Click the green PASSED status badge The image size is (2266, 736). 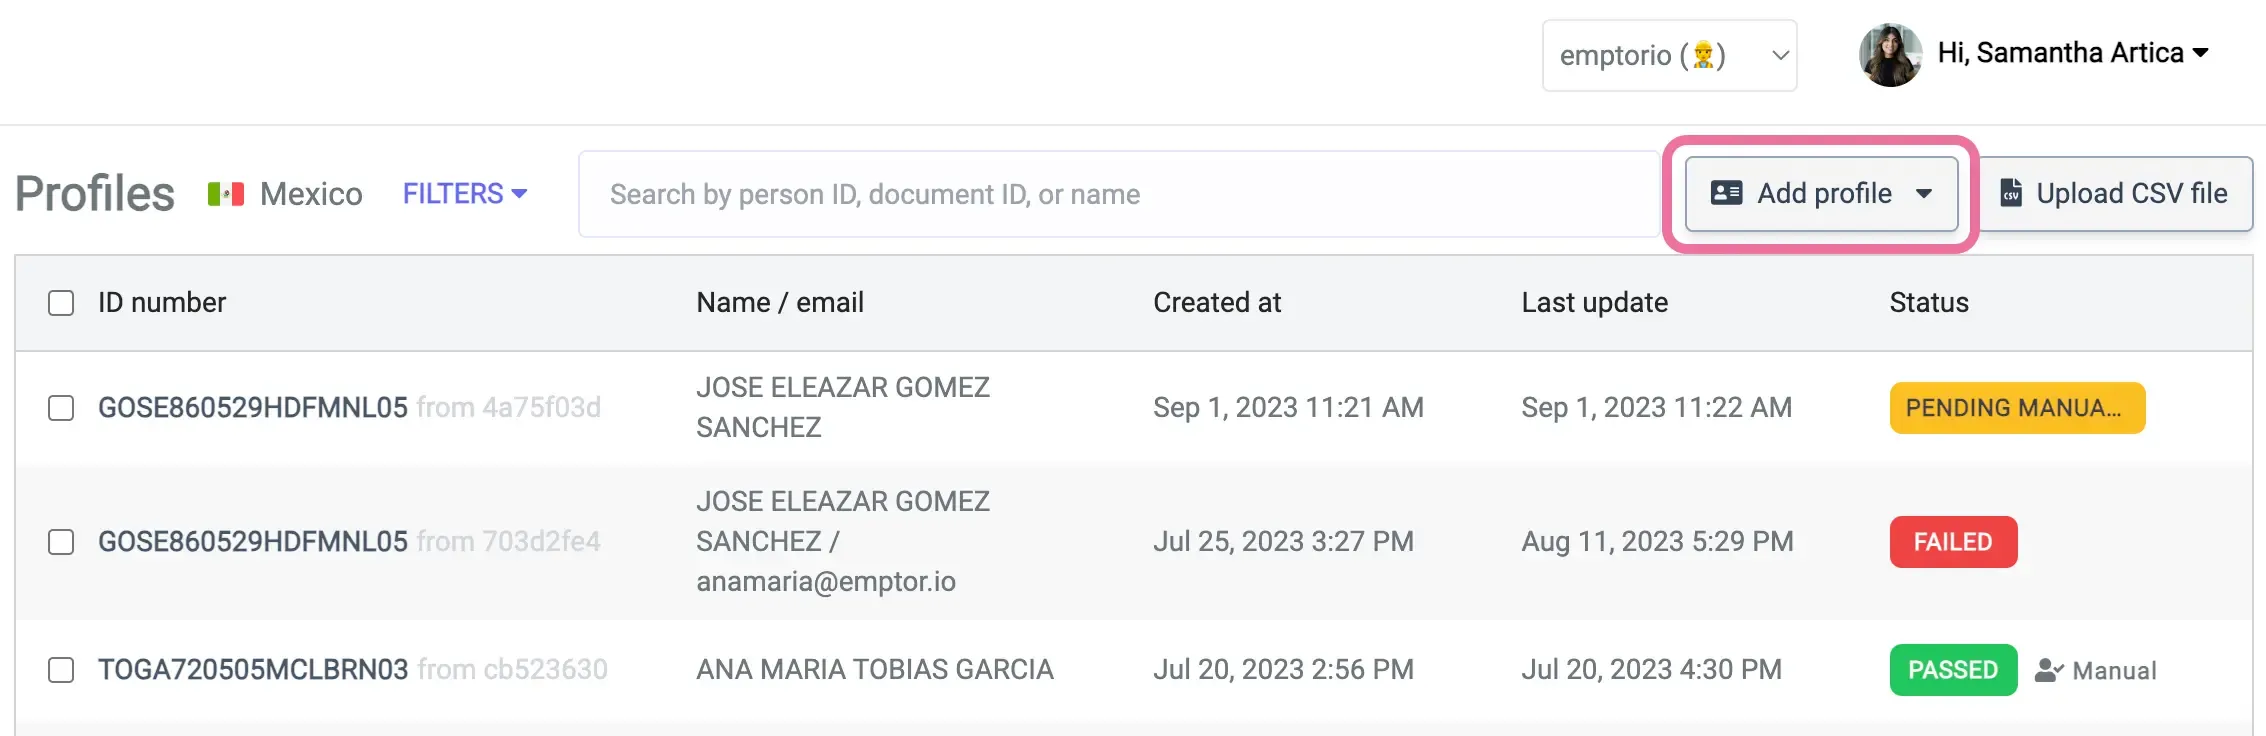(1952, 670)
